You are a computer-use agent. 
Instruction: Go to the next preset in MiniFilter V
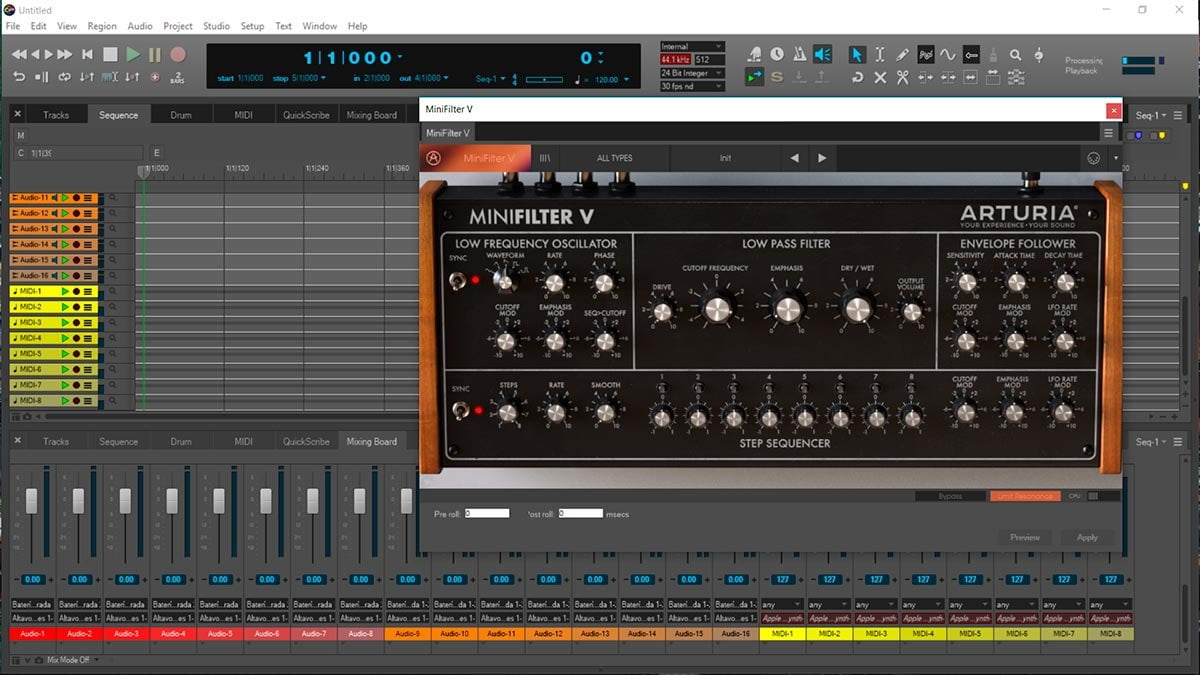(x=822, y=158)
